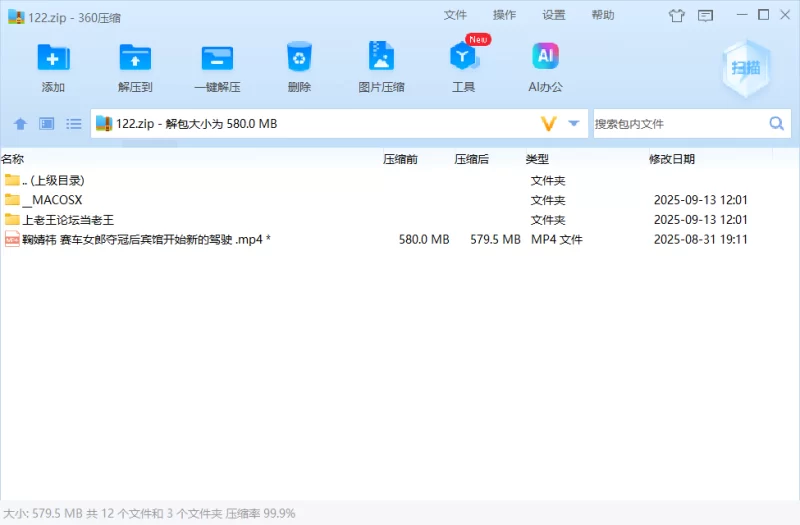Minimize the 360压缩 window
The height and width of the screenshot is (525, 800).
point(742,15)
